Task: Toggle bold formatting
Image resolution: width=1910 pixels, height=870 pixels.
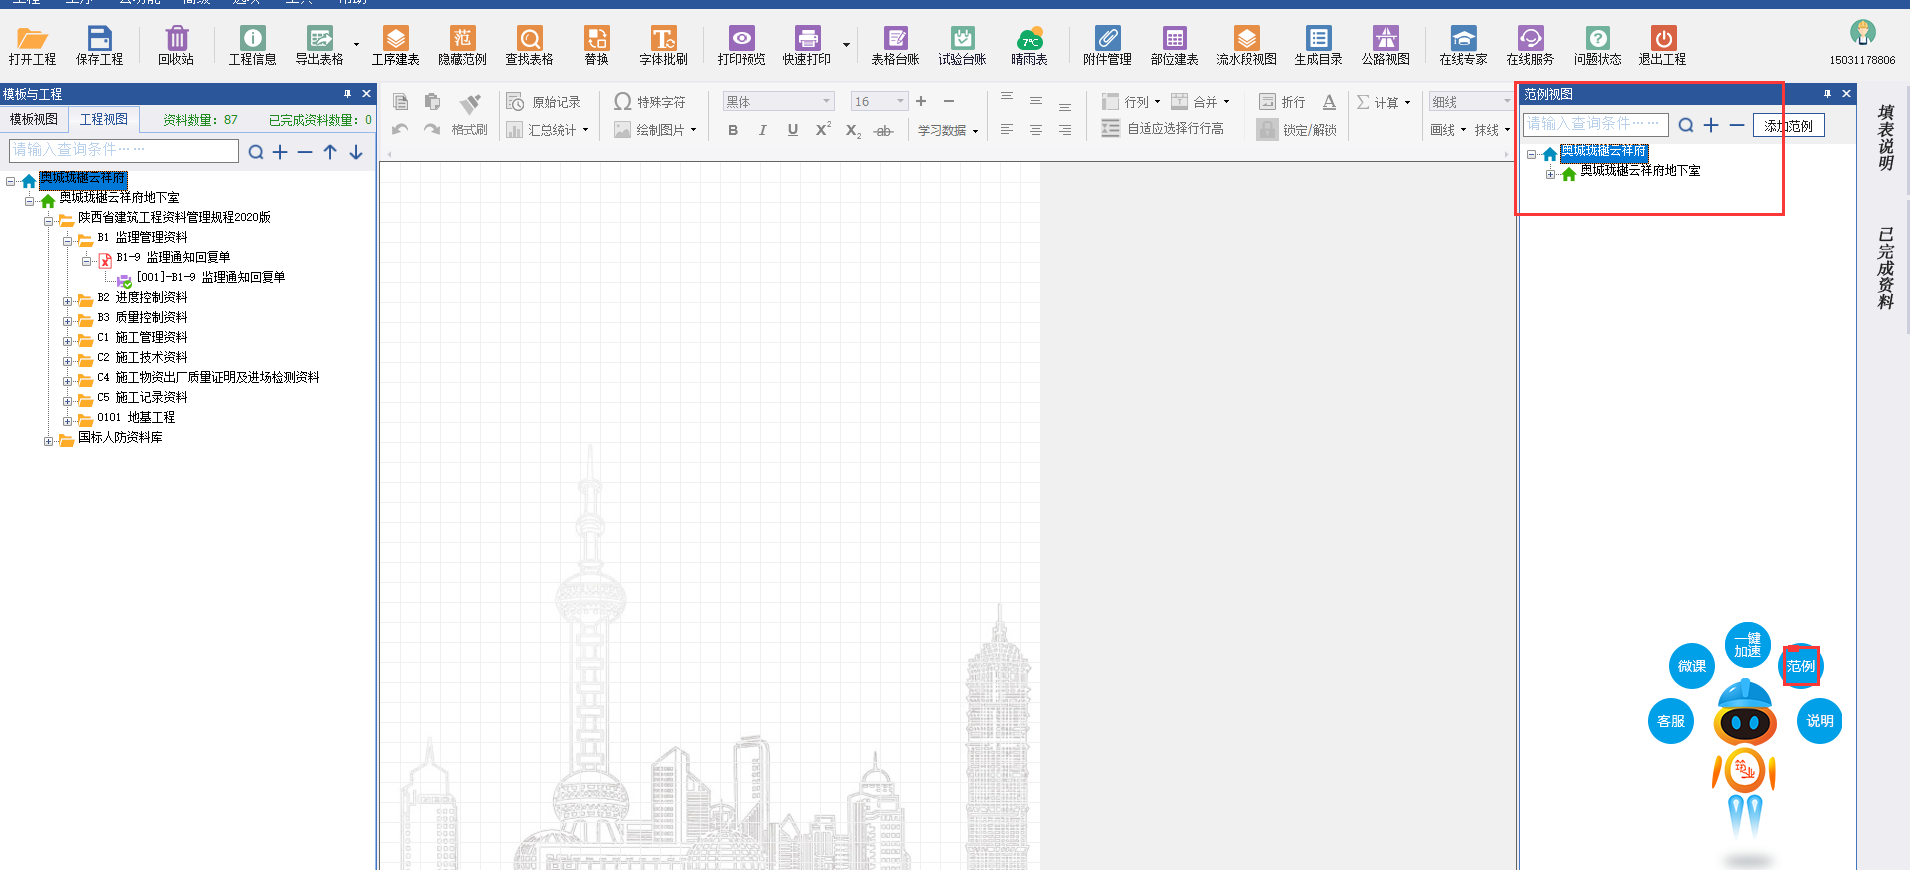Action: coord(733,130)
